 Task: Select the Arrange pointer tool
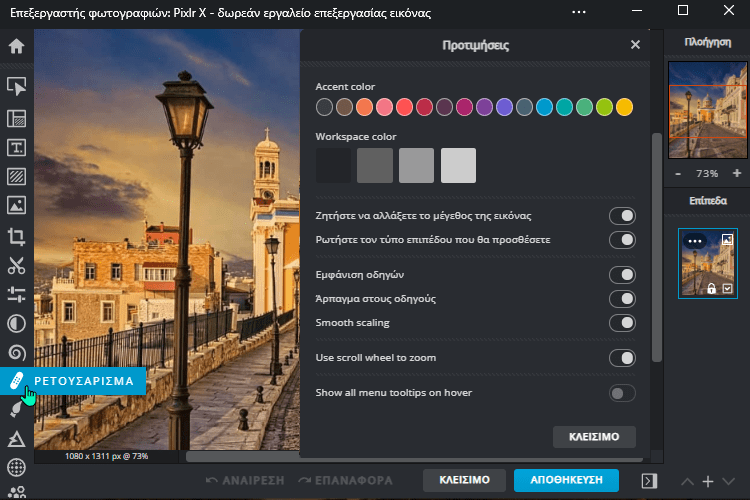16,87
